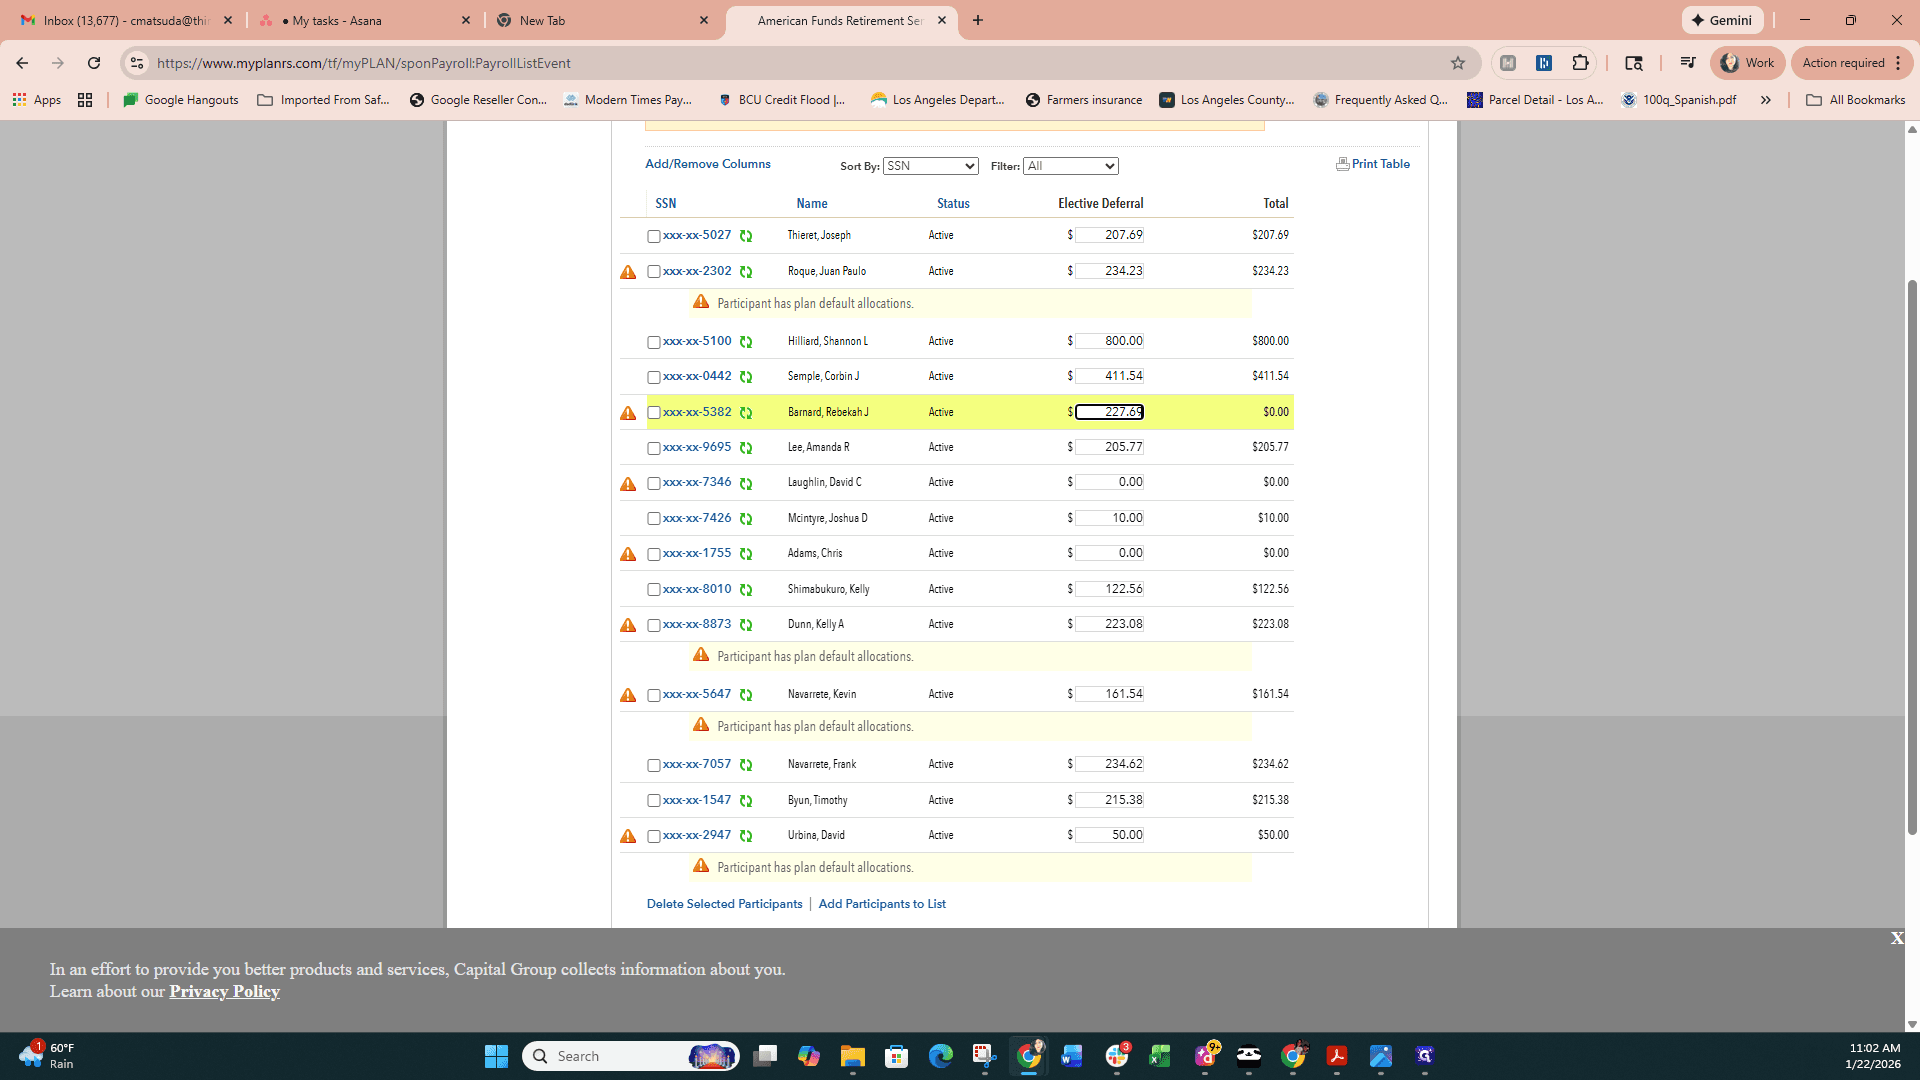Click warning triangle beside Laughlin, David C row
Image resolution: width=1920 pixels, height=1080 pixels.
pos(628,484)
